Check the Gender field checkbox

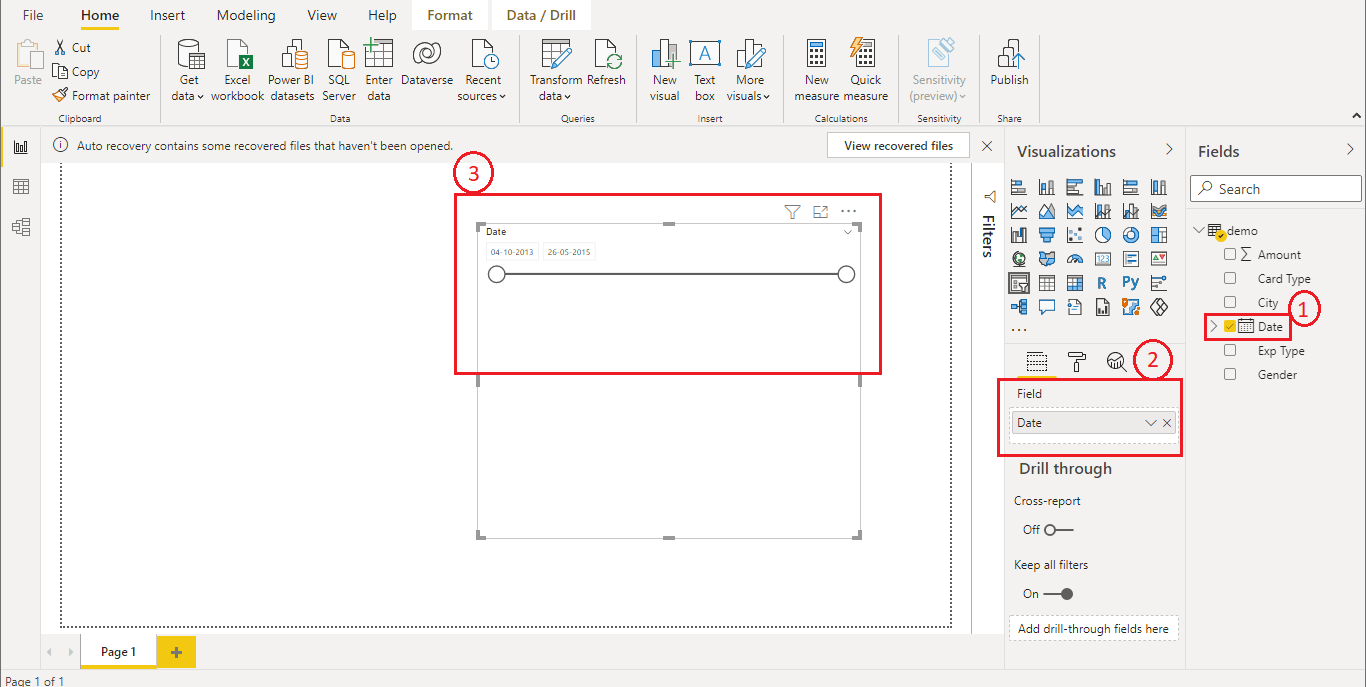1230,375
